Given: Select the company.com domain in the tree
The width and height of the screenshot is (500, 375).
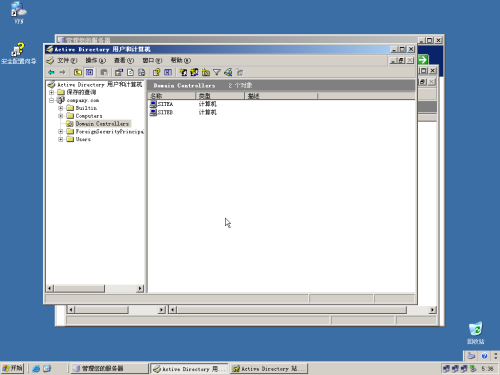Looking at the screenshot, I should pyautogui.click(x=83, y=100).
